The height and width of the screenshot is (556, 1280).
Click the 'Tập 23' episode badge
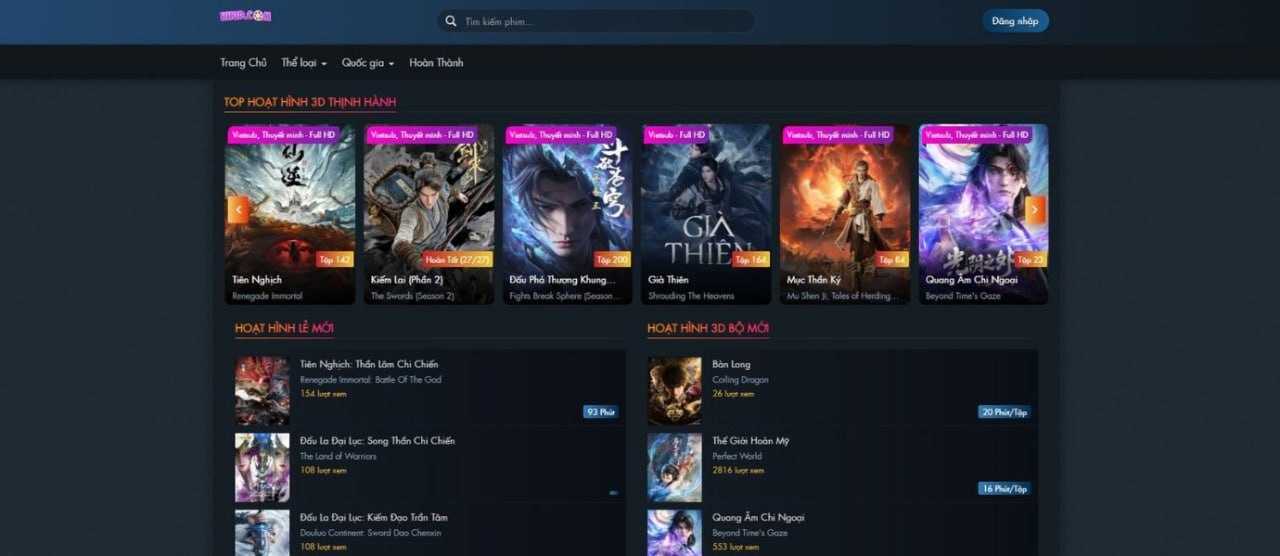click(1031, 260)
